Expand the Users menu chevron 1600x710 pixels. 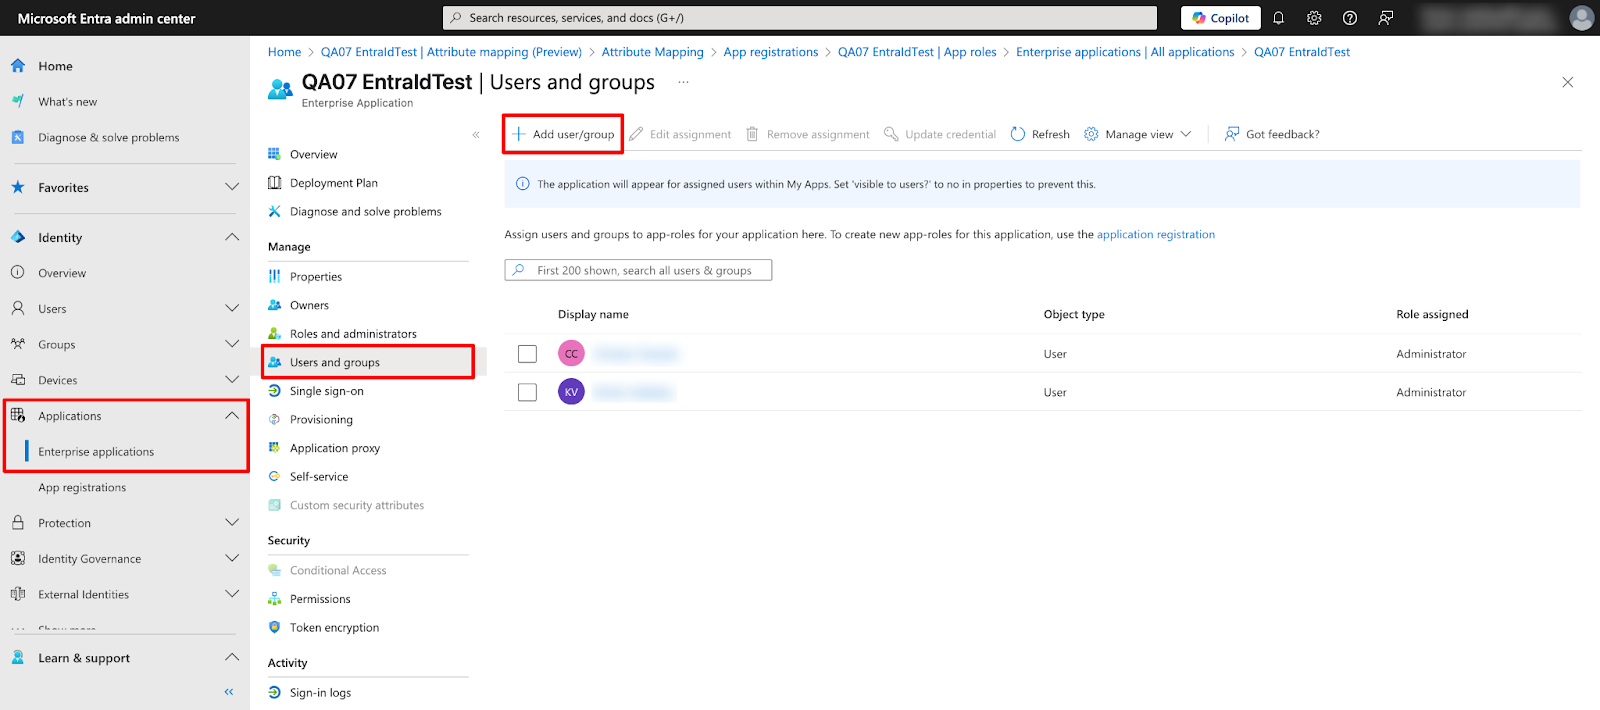(x=232, y=309)
